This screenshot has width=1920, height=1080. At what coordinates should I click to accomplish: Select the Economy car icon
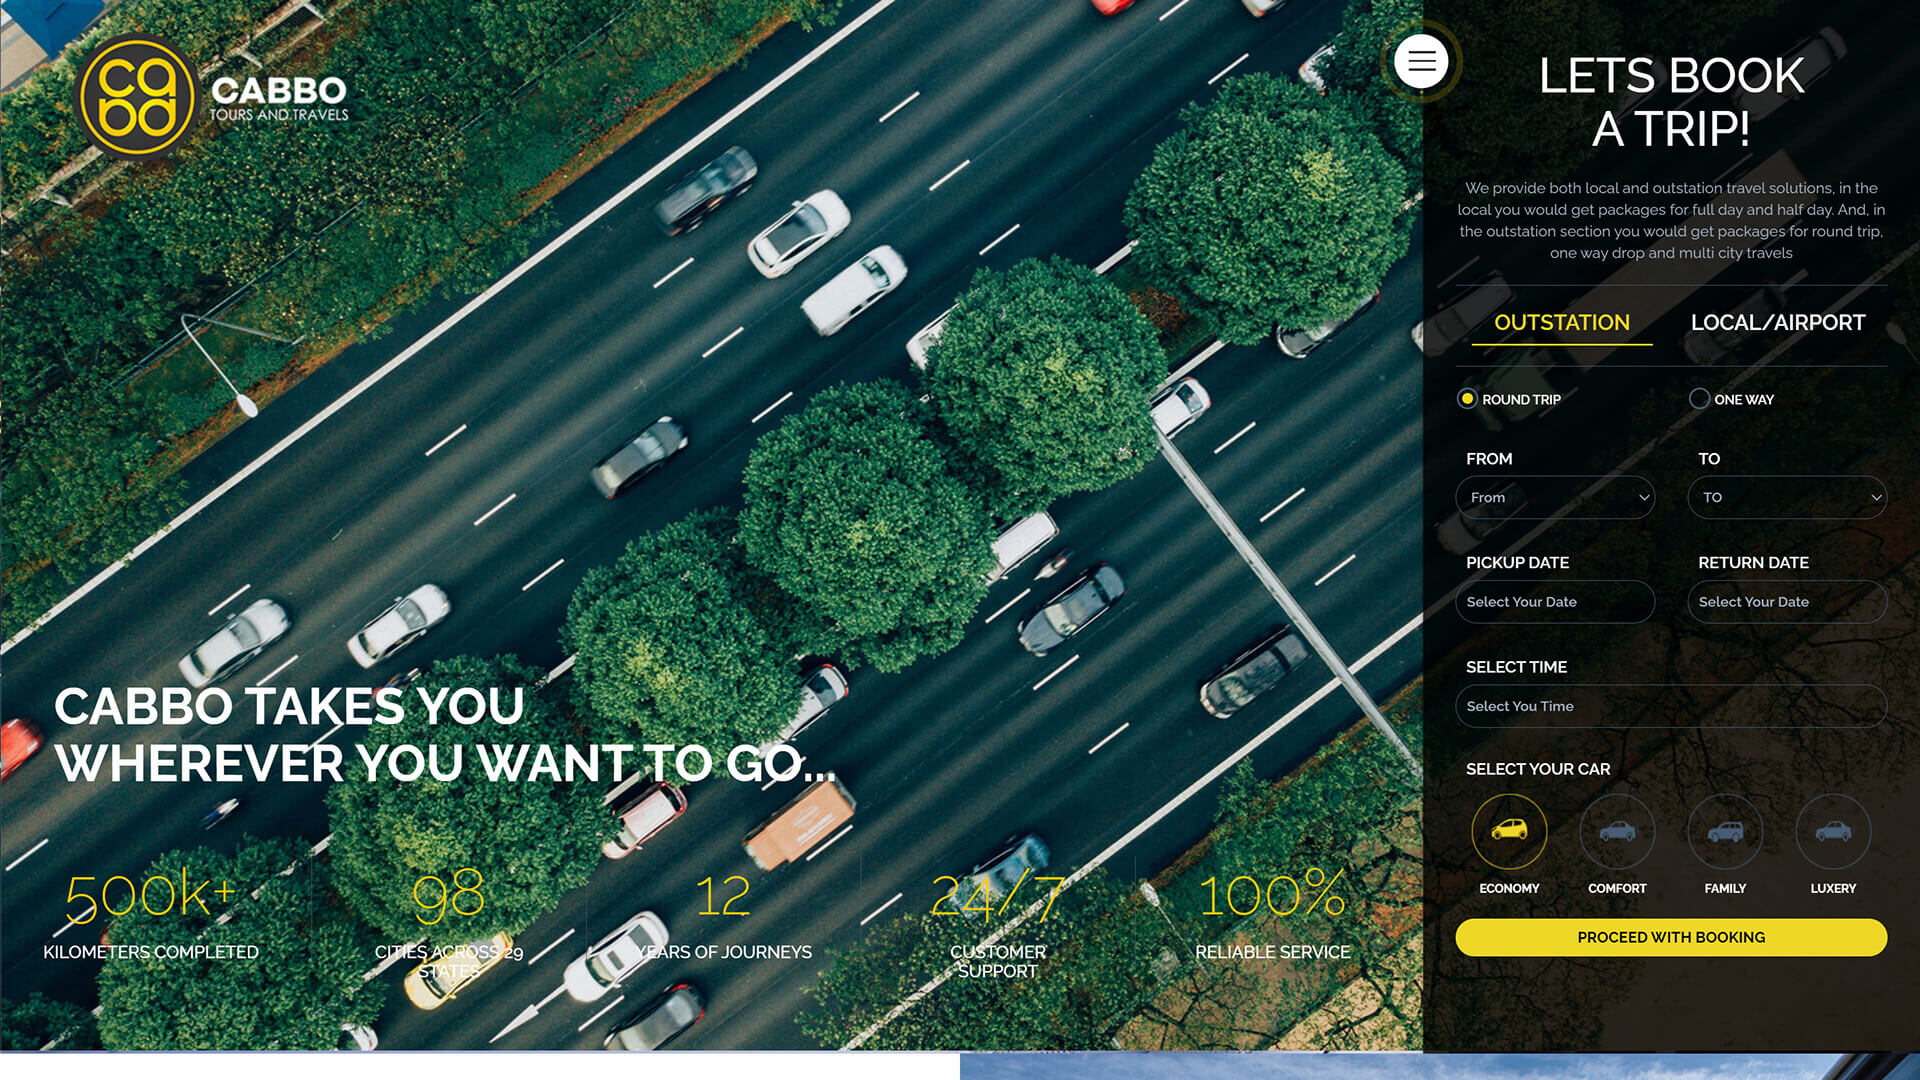tap(1509, 831)
